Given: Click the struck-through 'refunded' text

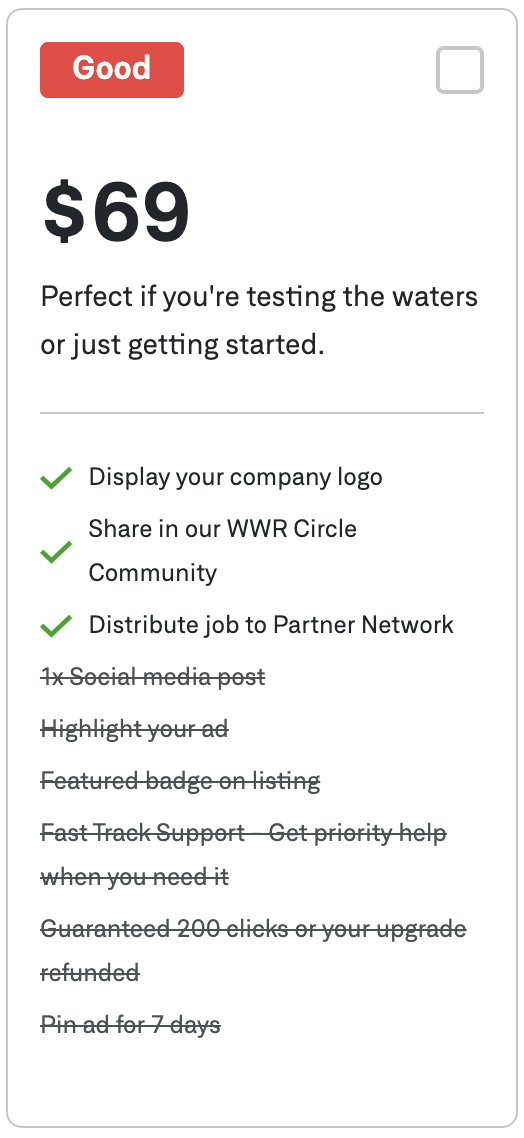Looking at the screenshot, I should pyautogui.click(x=90, y=973).
